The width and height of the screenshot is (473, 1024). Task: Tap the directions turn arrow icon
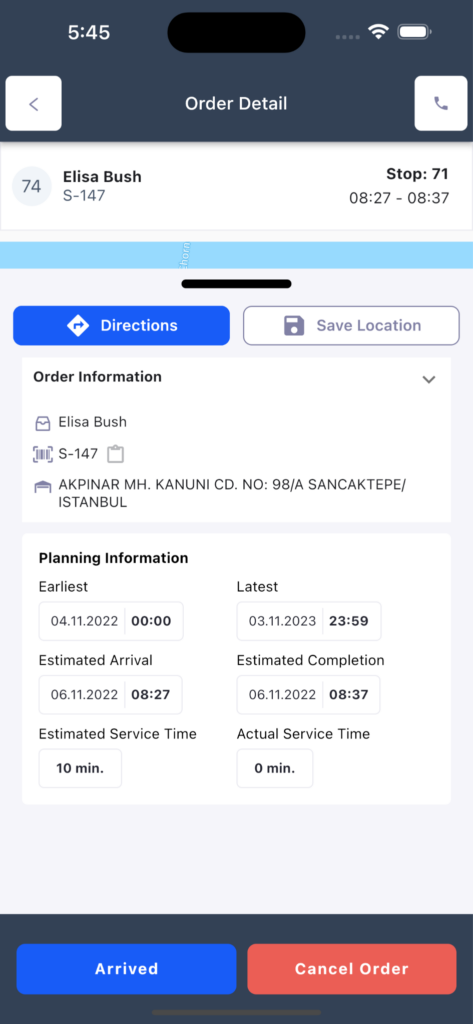tap(78, 325)
